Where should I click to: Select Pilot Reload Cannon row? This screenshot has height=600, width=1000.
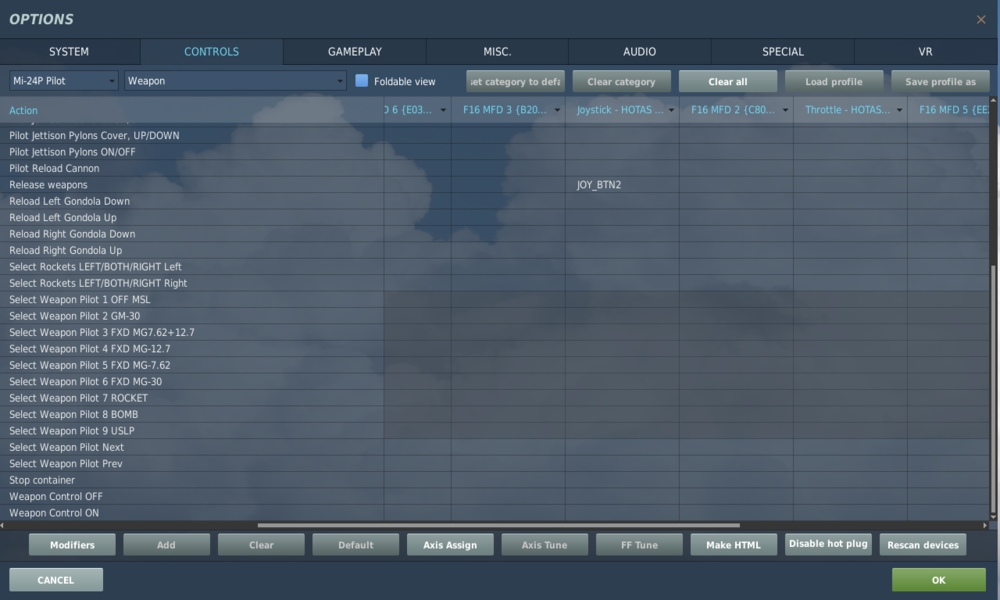click(191, 168)
